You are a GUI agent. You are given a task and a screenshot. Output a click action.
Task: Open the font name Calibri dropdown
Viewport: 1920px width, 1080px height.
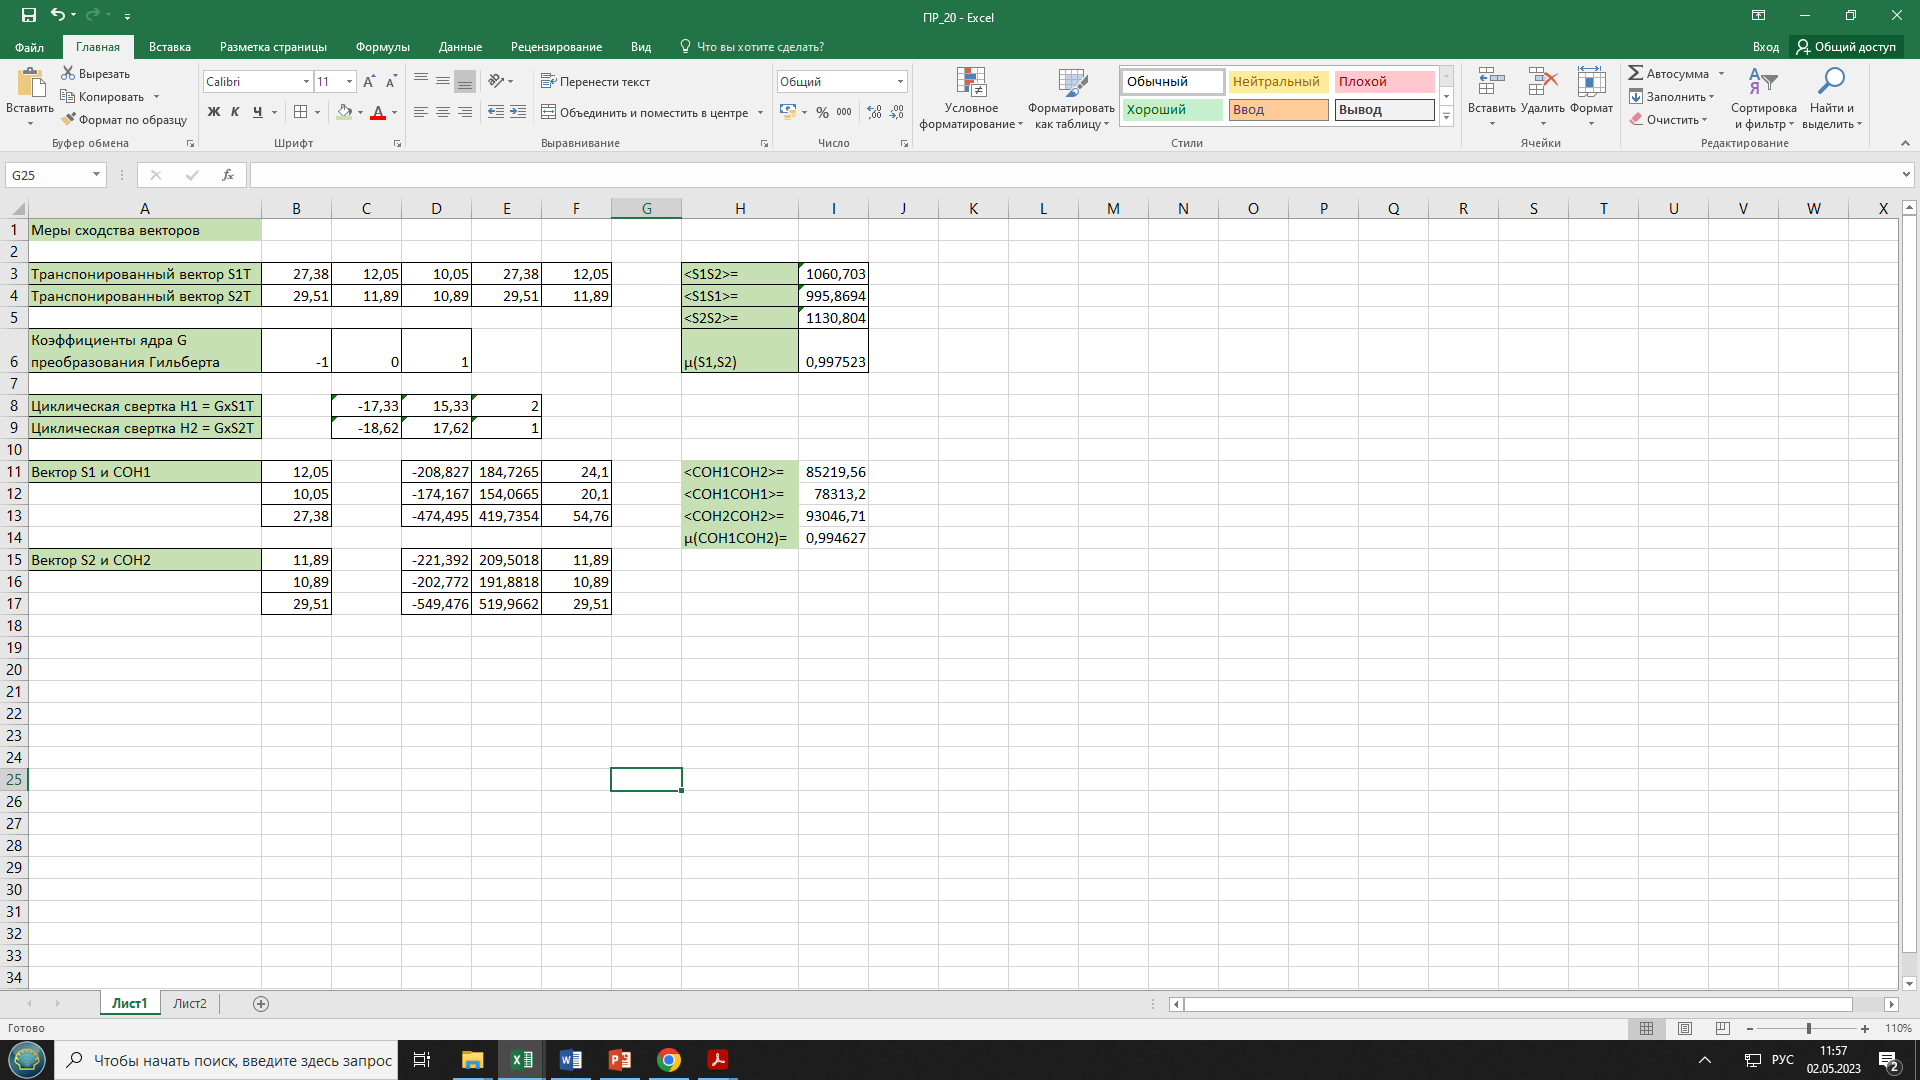point(306,82)
